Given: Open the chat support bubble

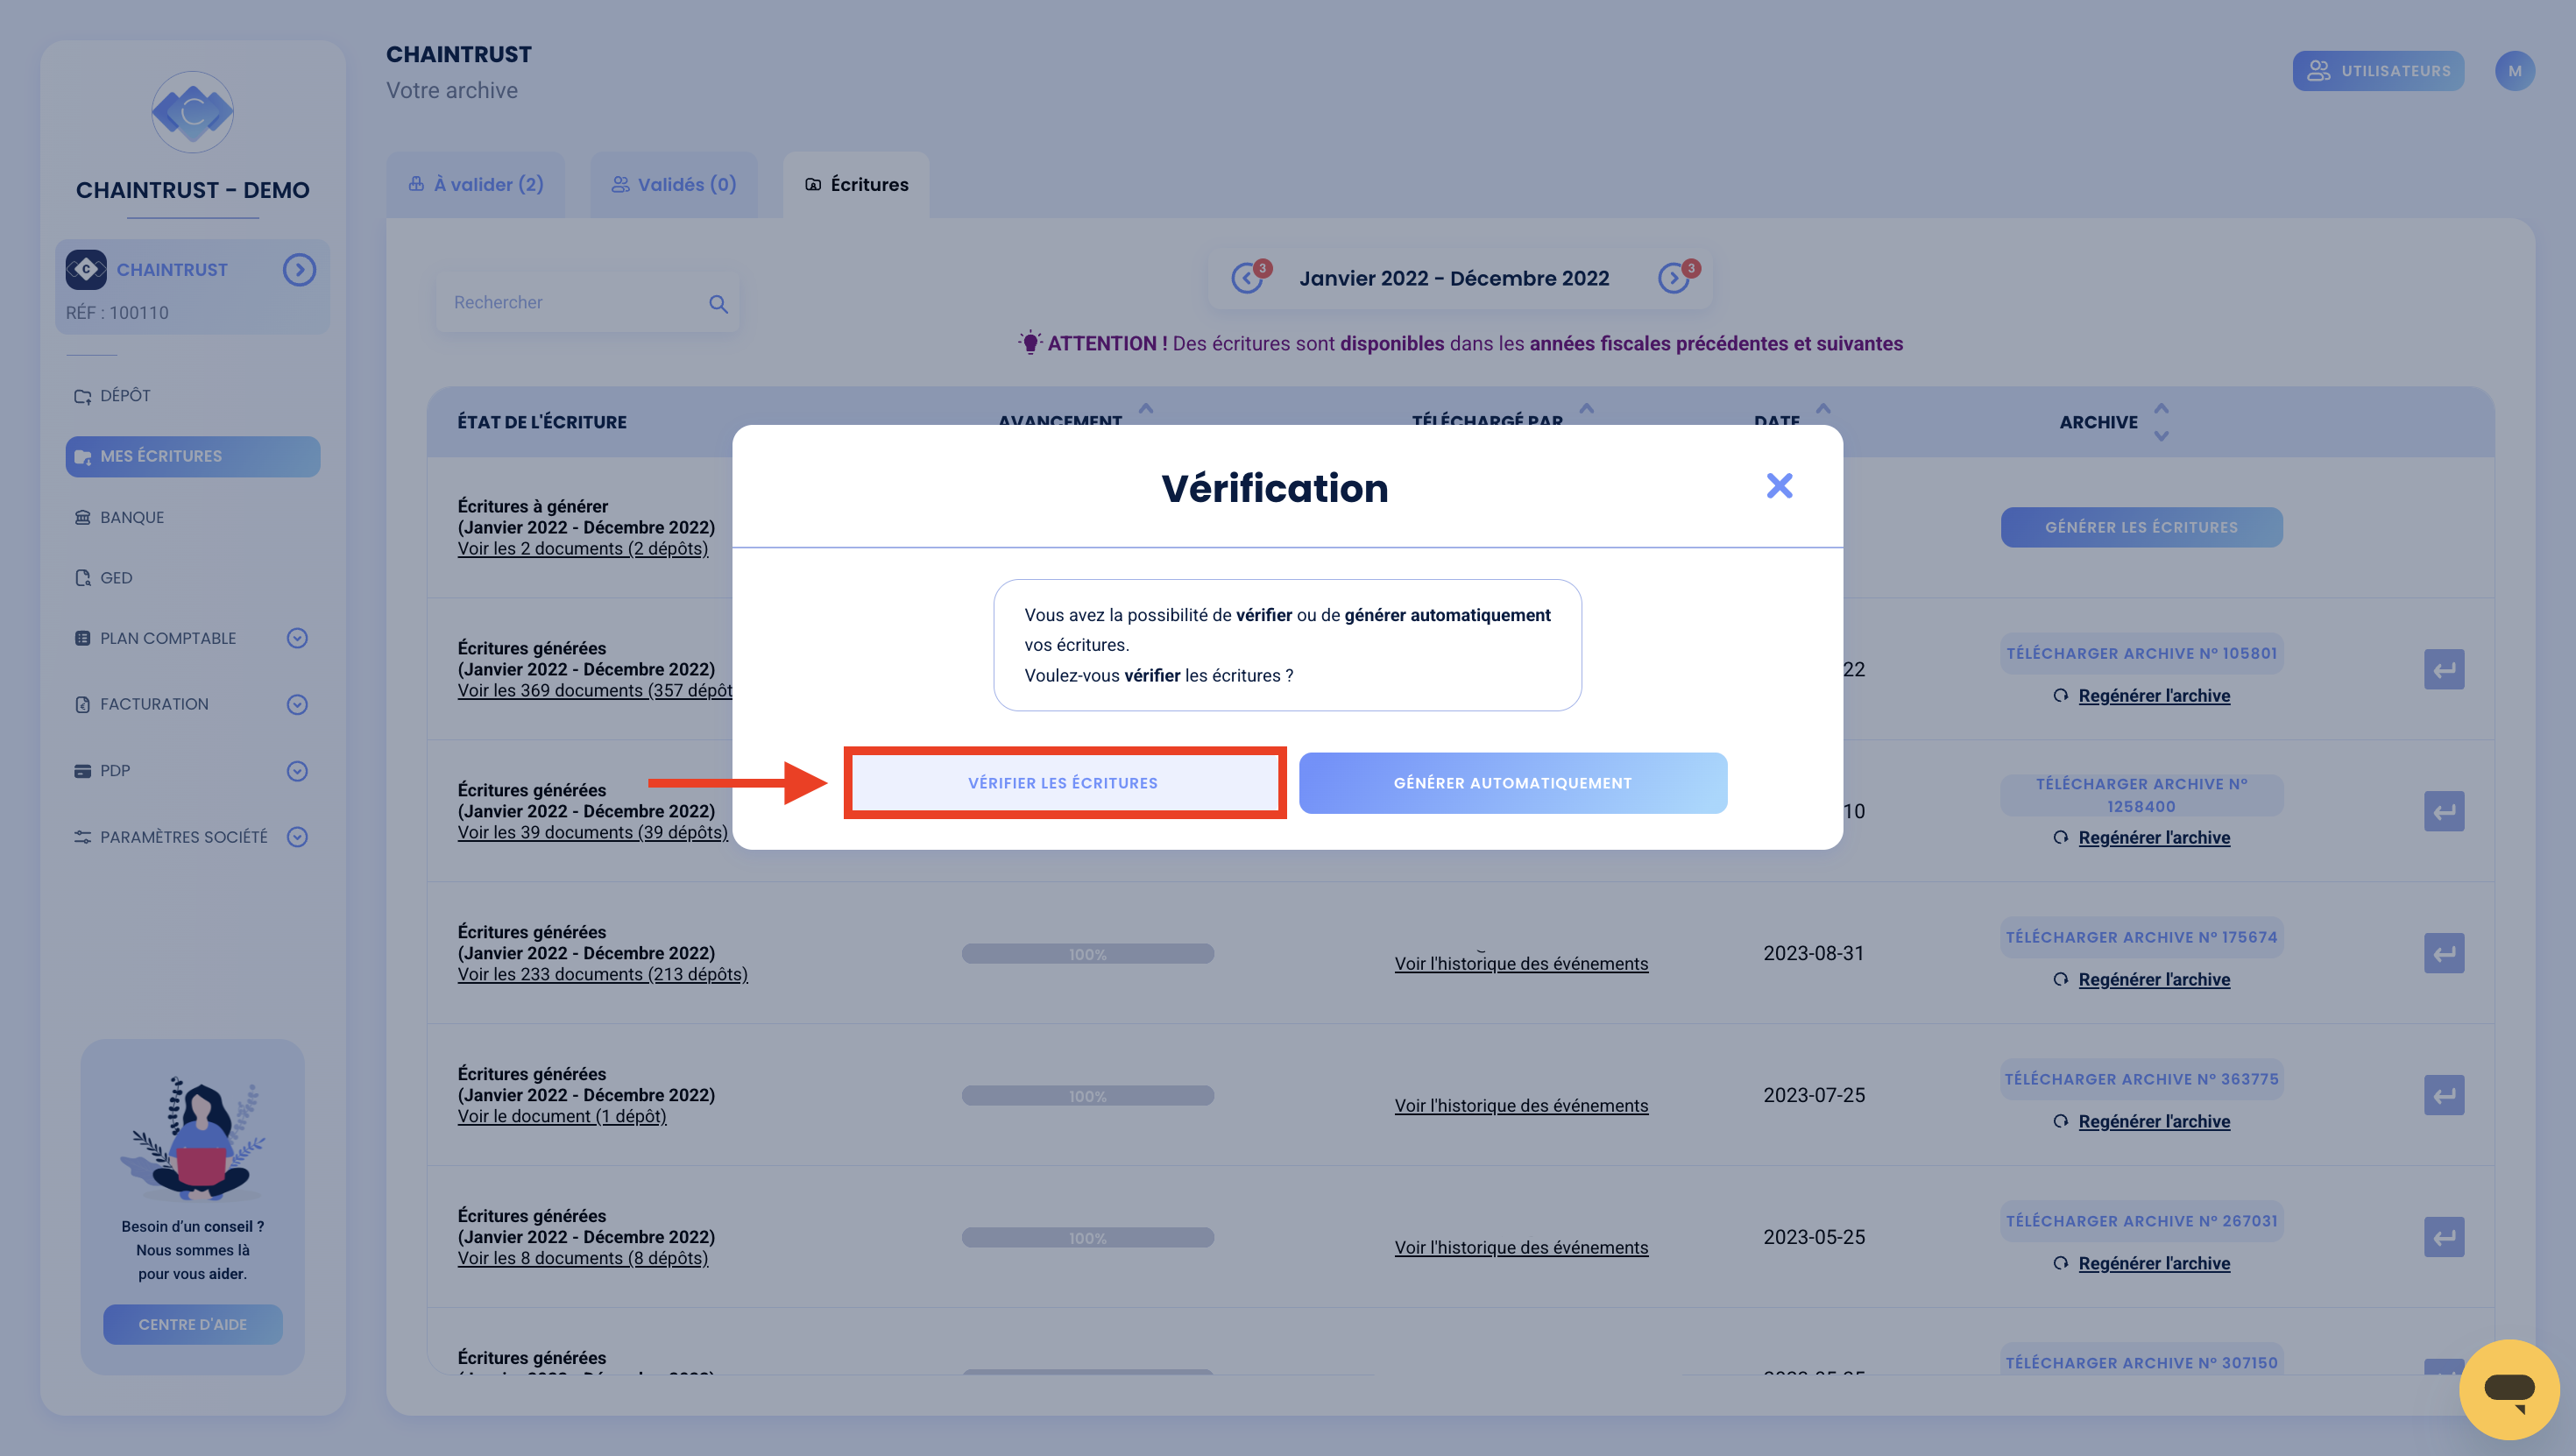Looking at the screenshot, I should (x=2509, y=1389).
